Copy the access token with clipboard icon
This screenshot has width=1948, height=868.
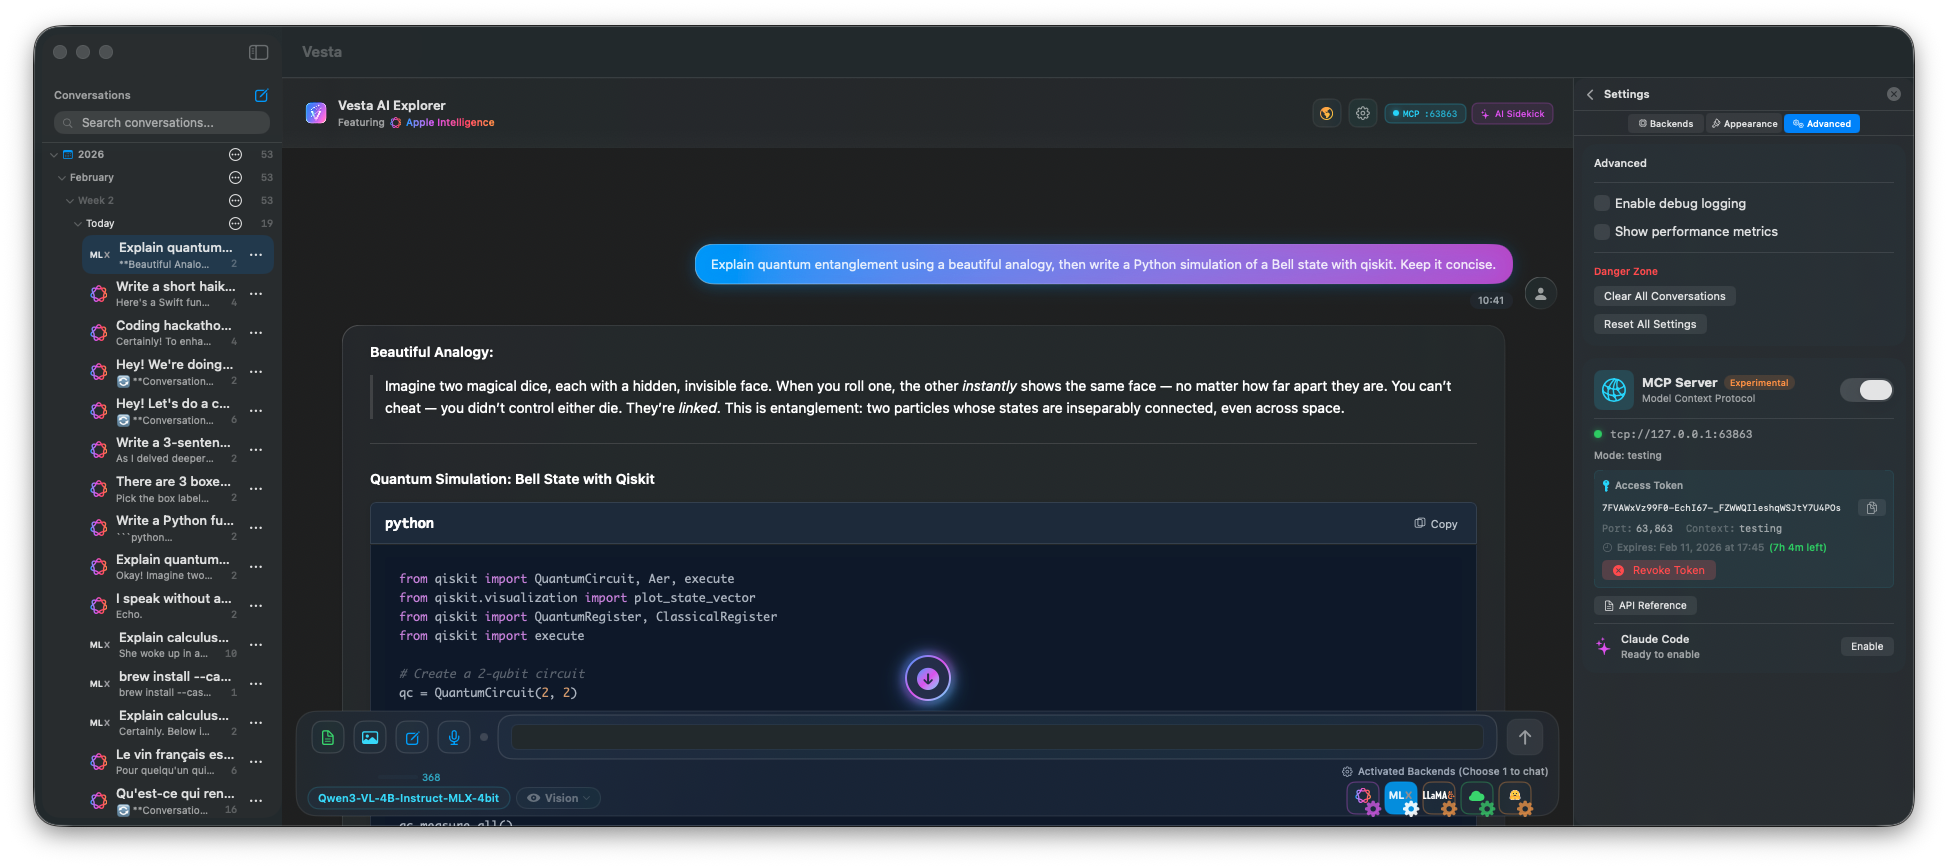click(x=1871, y=508)
